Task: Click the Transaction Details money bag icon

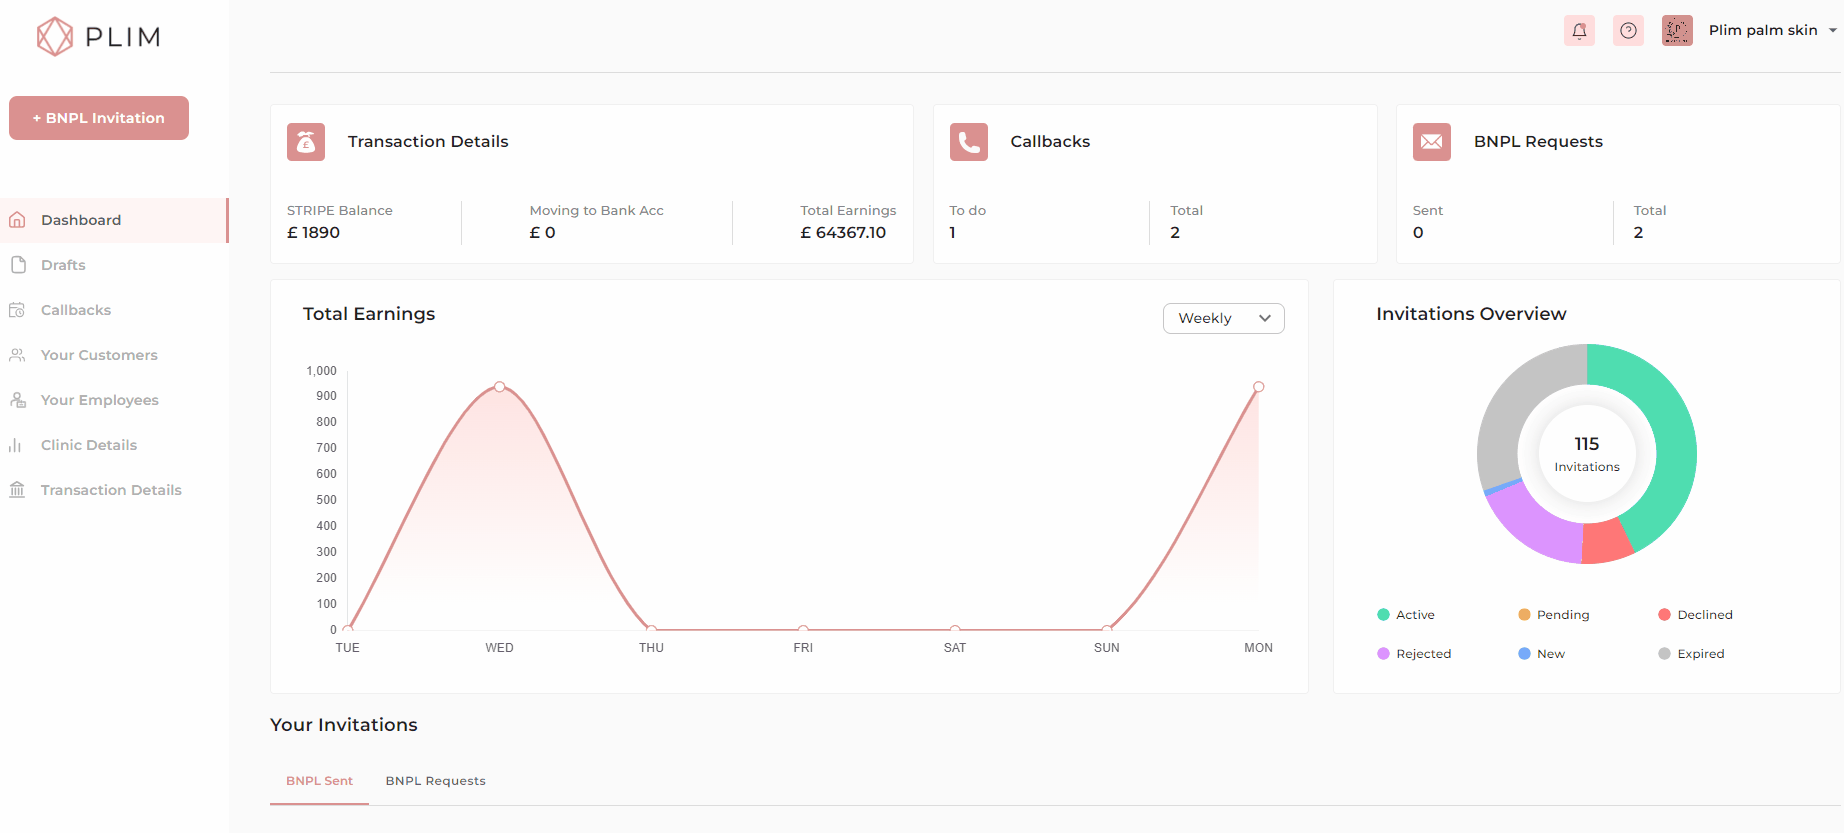Action: pos(306,142)
